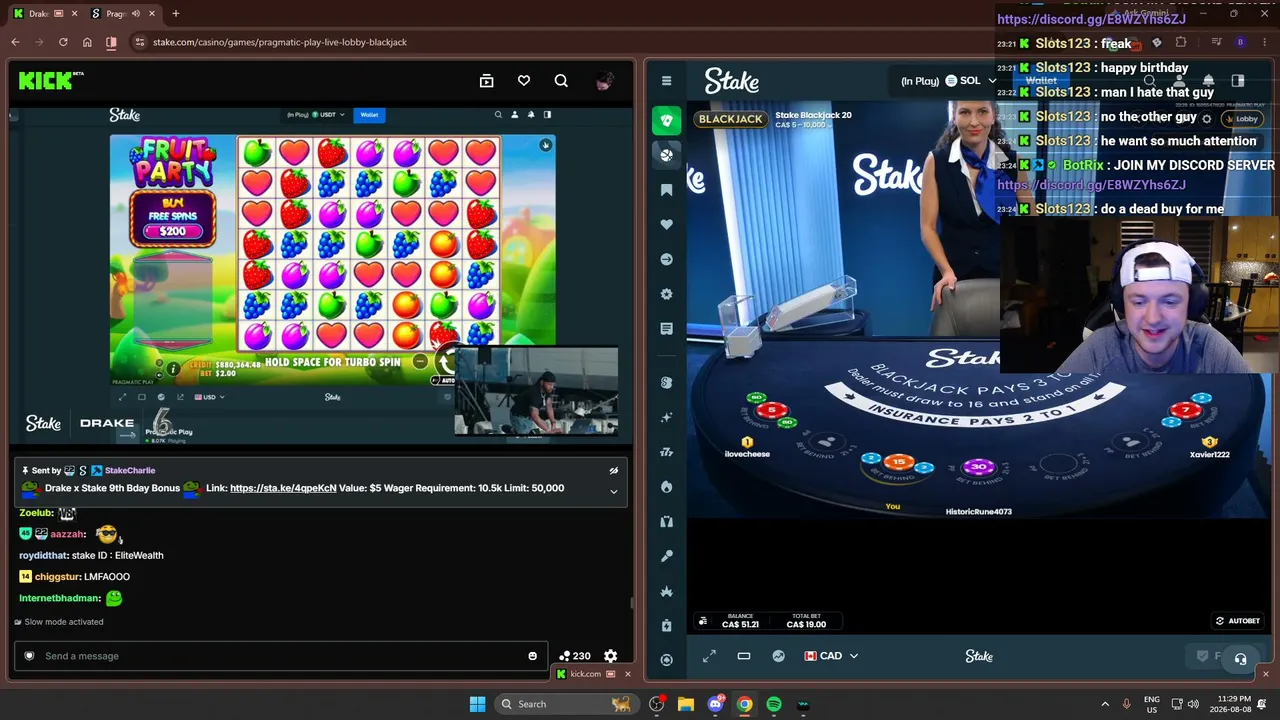This screenshot has width=1280, height=720.
Task: Select the green casino icon in the Stake sidebar
Action: tap(667, 120)
